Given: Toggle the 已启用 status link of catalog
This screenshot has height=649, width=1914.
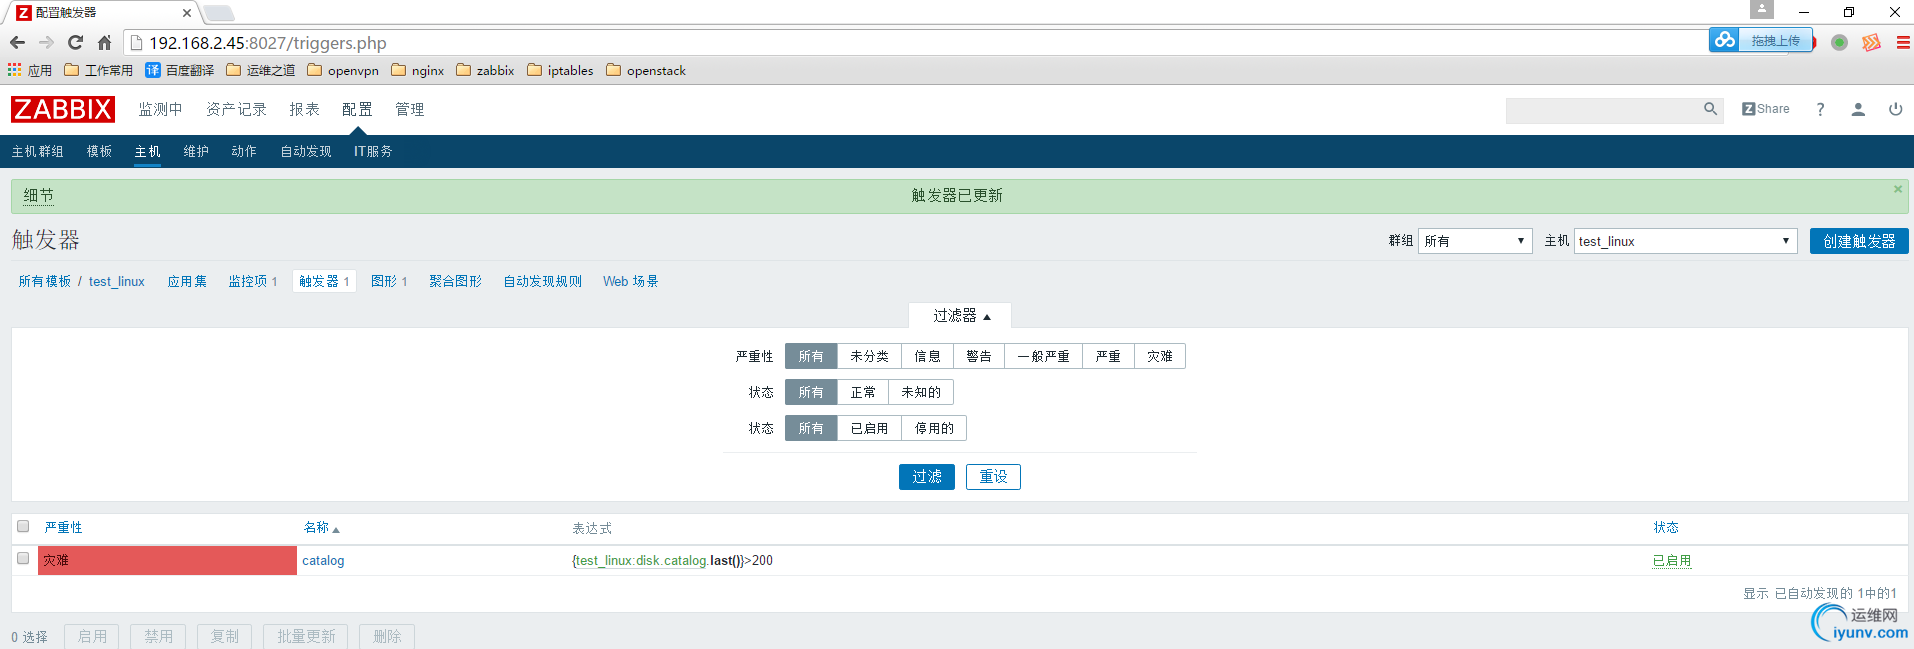Looking at the screenshot, I should 1672,560.
